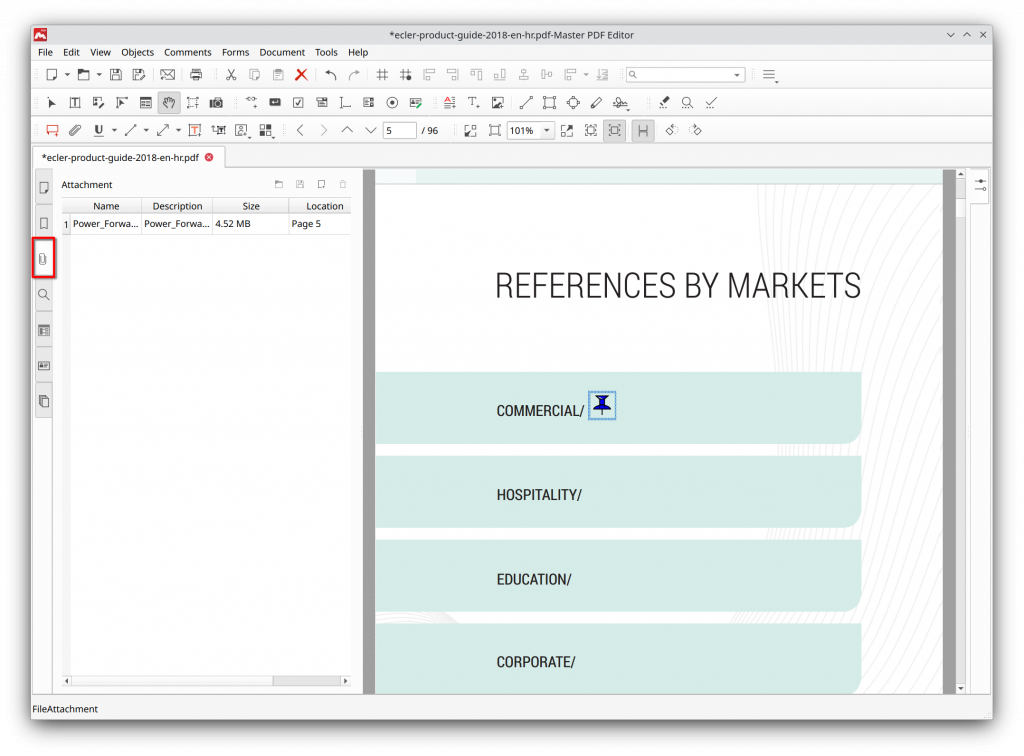The image size is (1024, 756).
Task: Switch to the Bookmarks sidebar panel
Action: coord(43,222)
